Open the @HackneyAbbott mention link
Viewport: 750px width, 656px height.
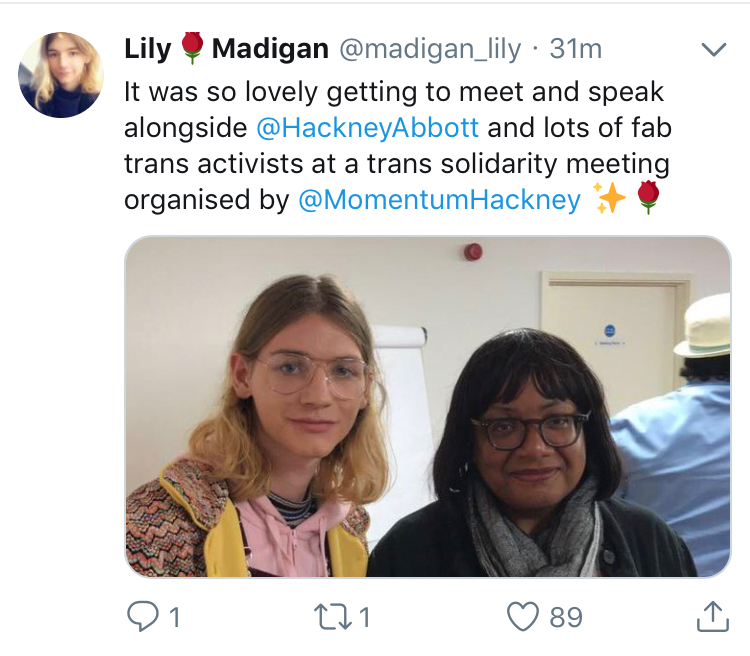click(367, 128)
